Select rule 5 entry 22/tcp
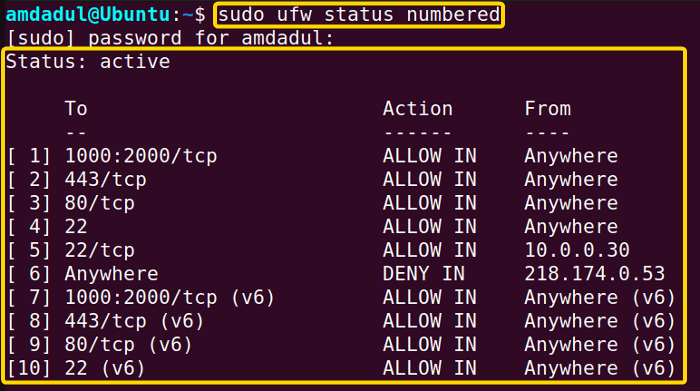The image size is (700, 391). pos(100,250)
